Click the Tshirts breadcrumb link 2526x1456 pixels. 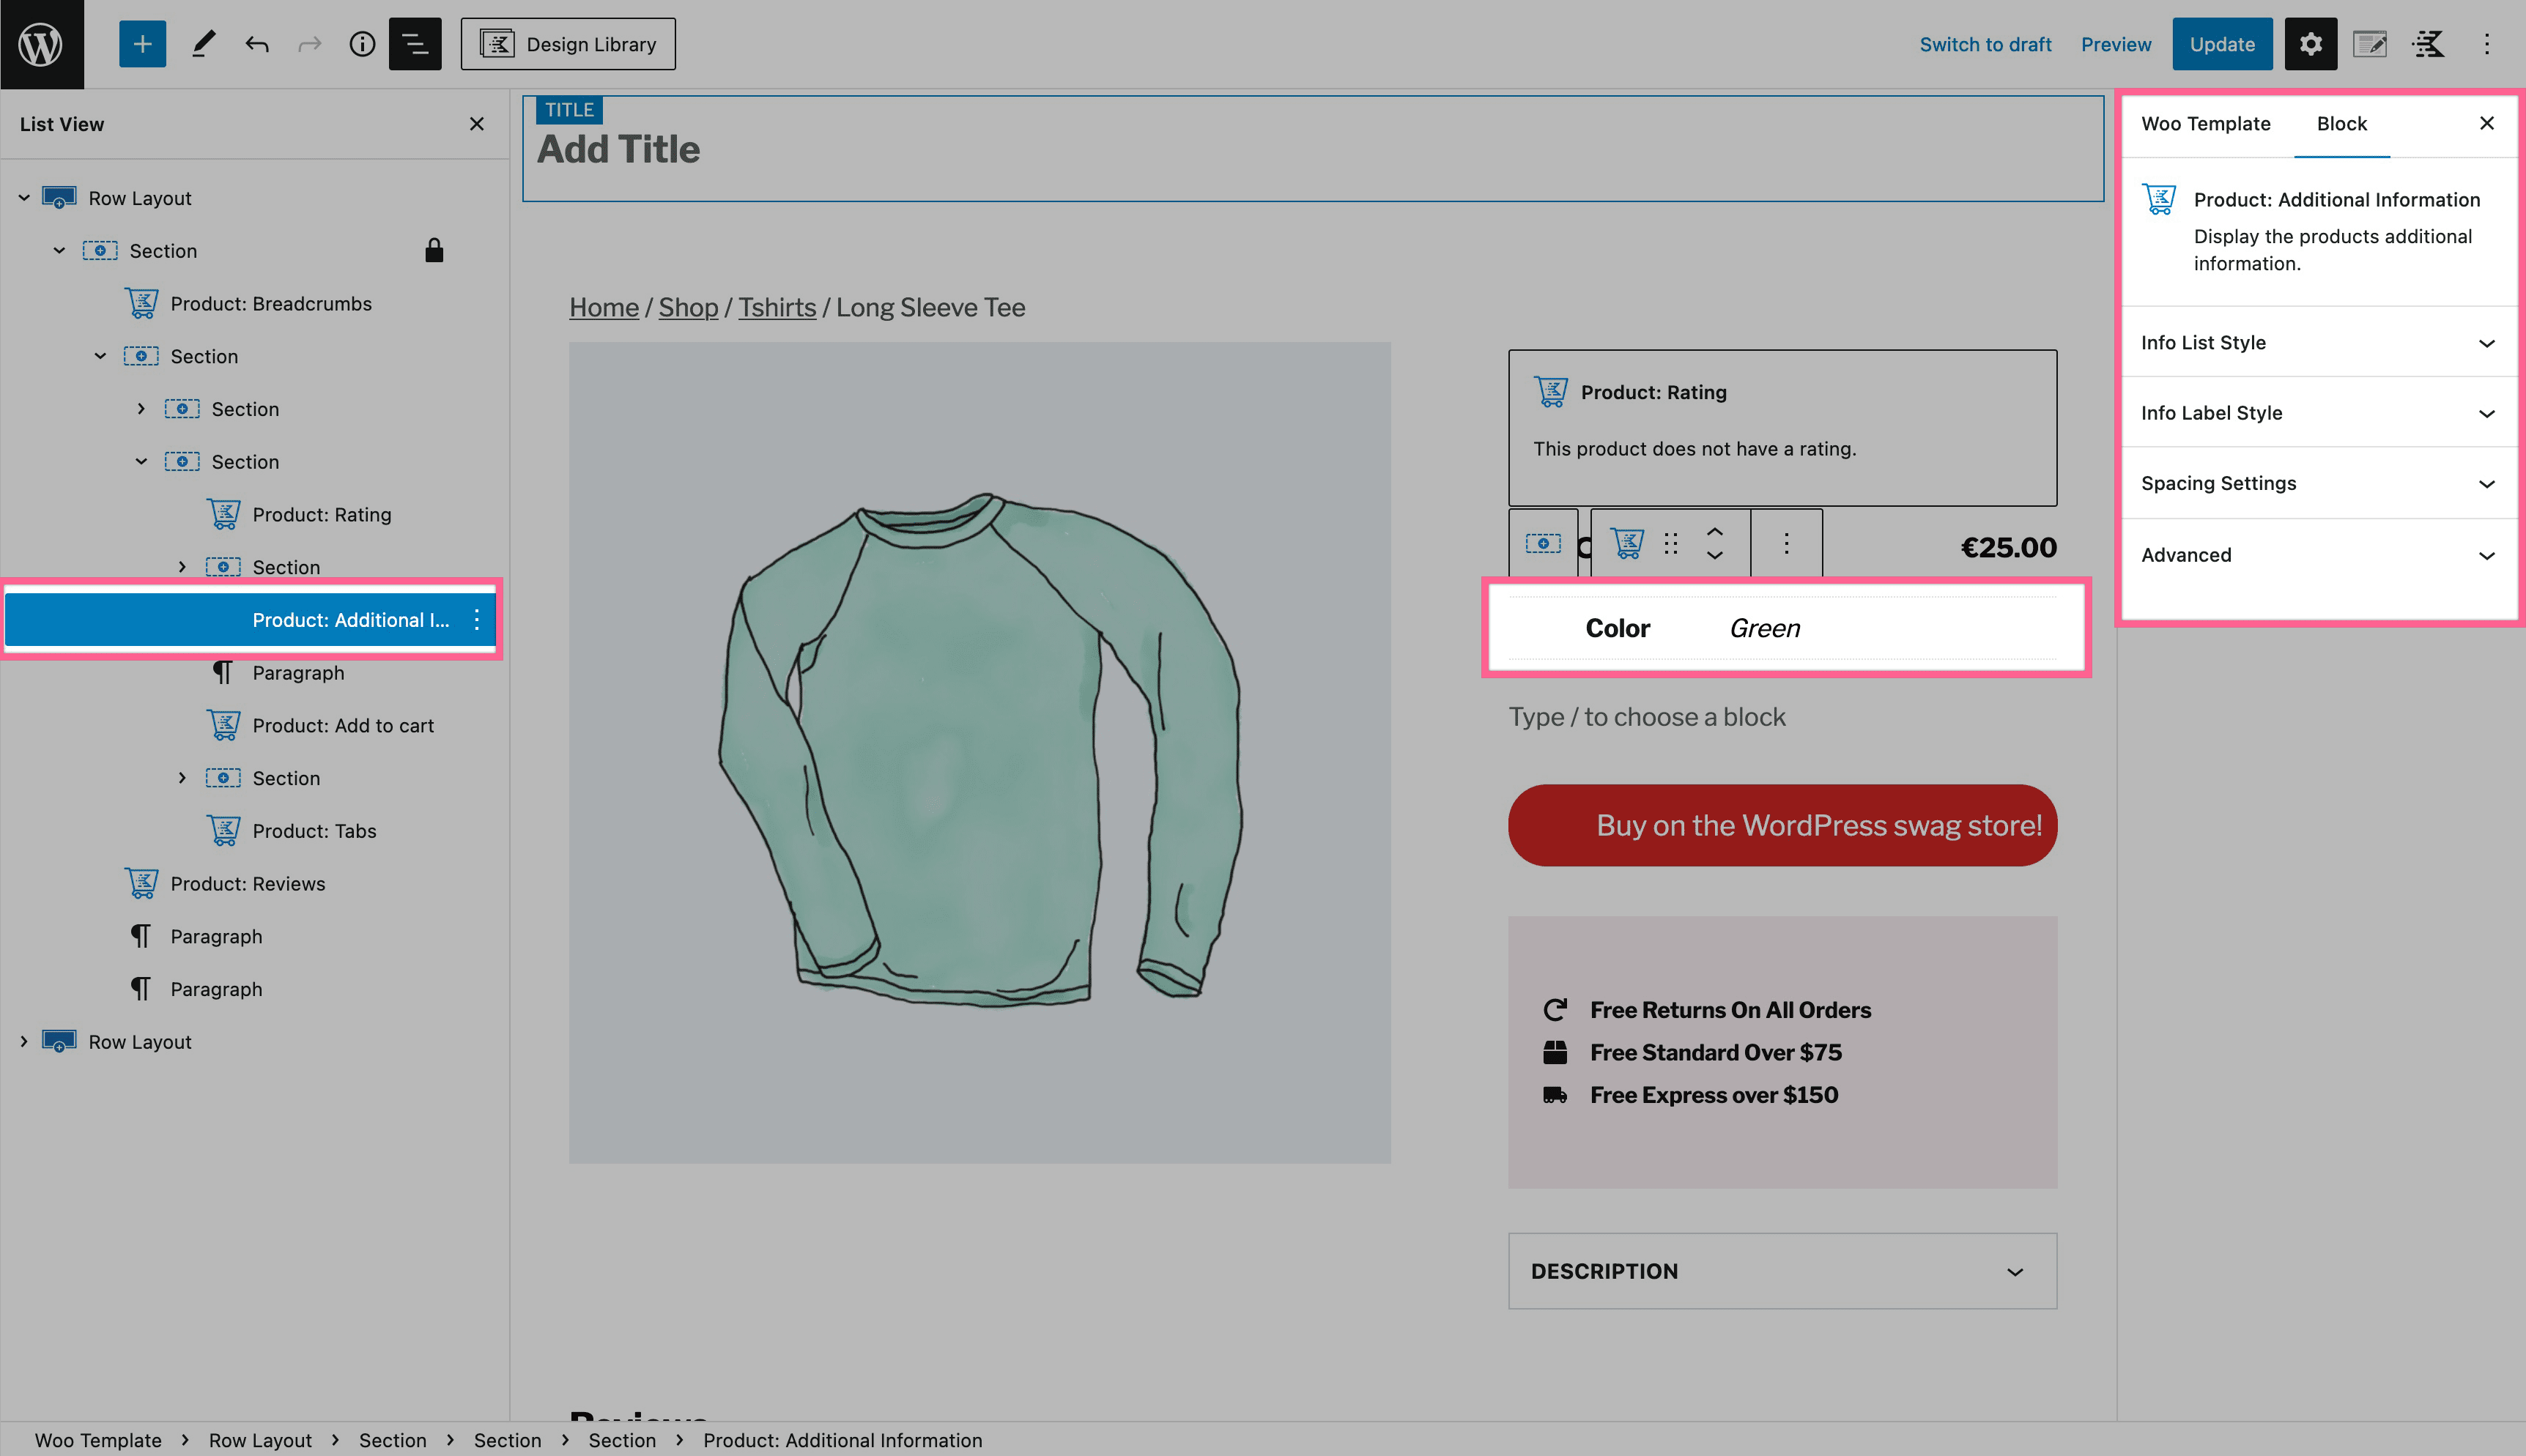777,308
